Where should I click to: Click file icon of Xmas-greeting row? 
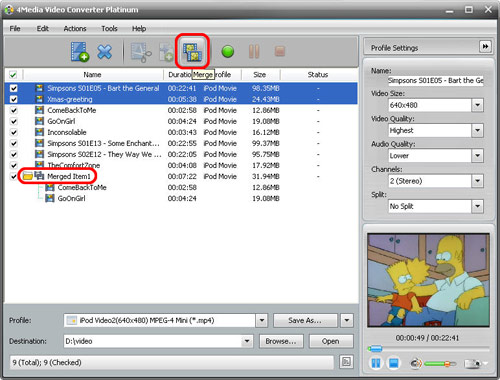pos(40,99)
